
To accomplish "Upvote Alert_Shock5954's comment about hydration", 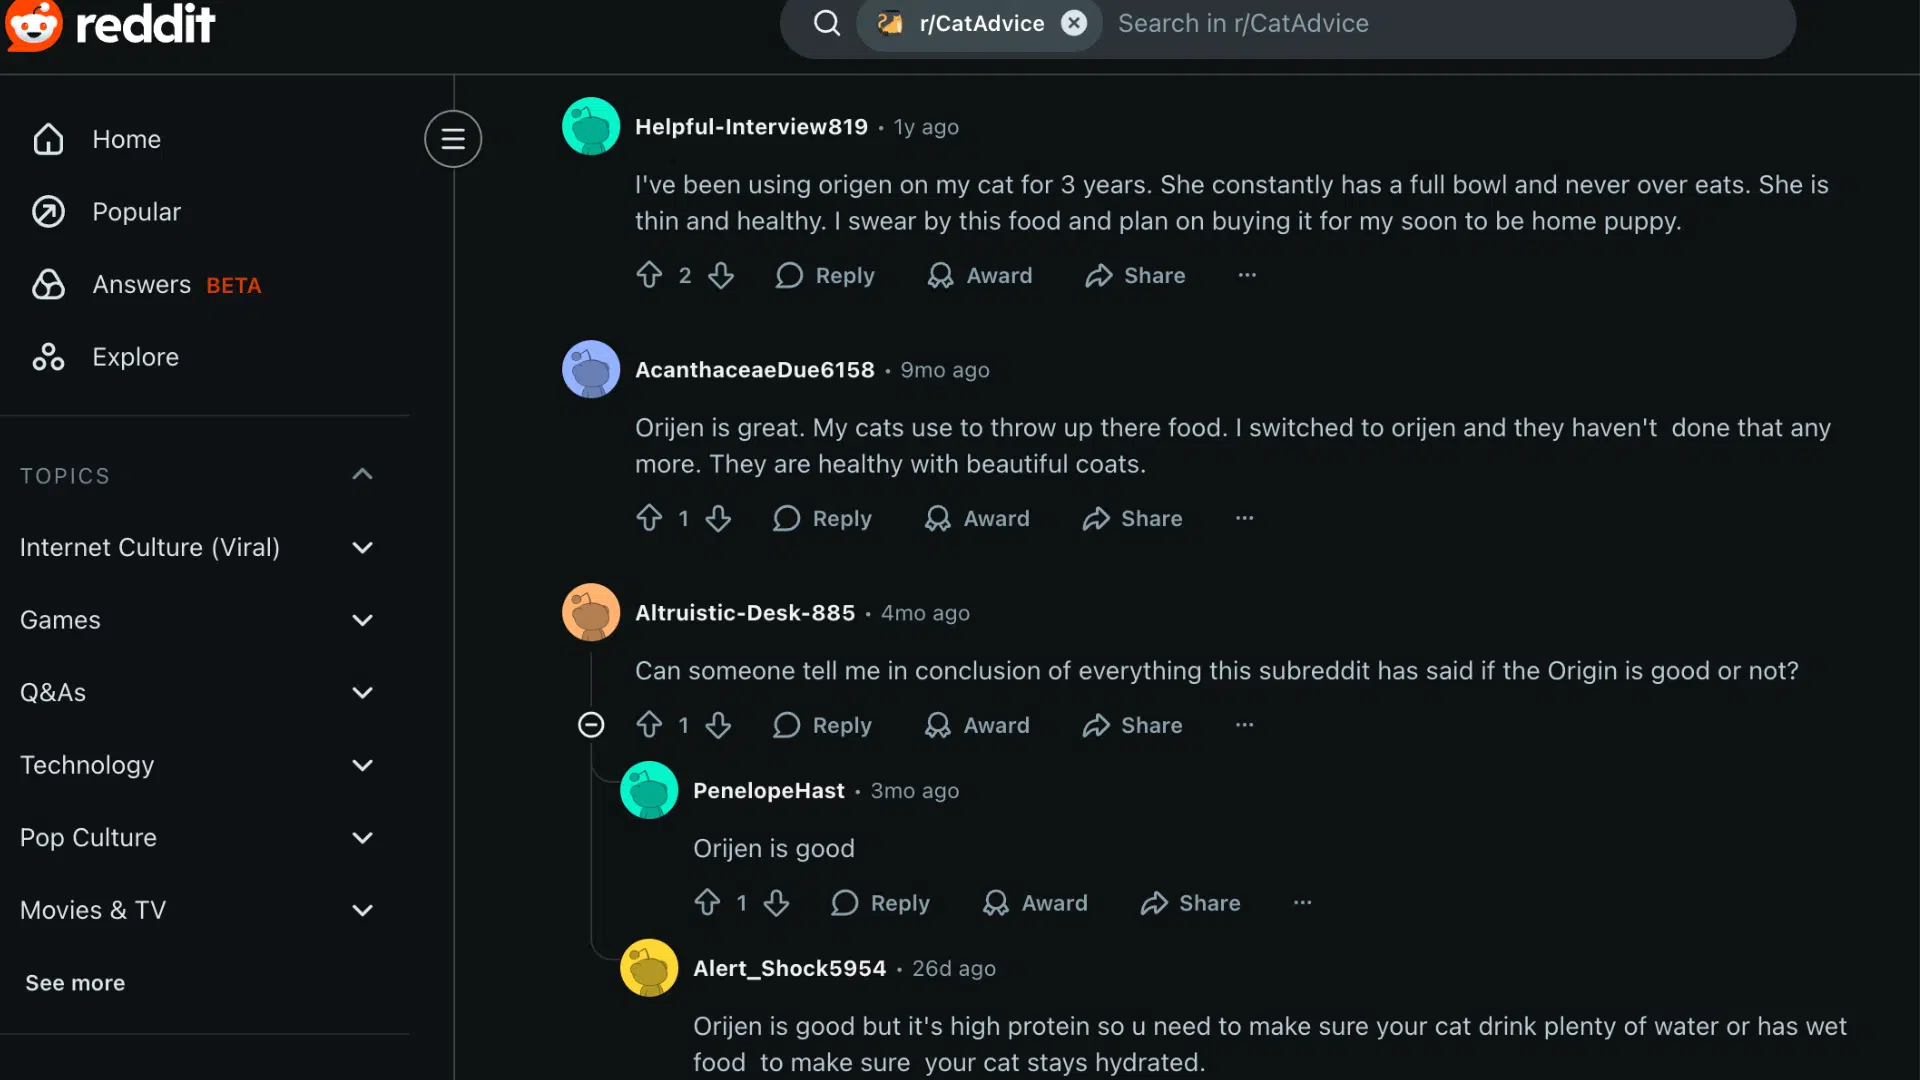I will coord(709,1075).
